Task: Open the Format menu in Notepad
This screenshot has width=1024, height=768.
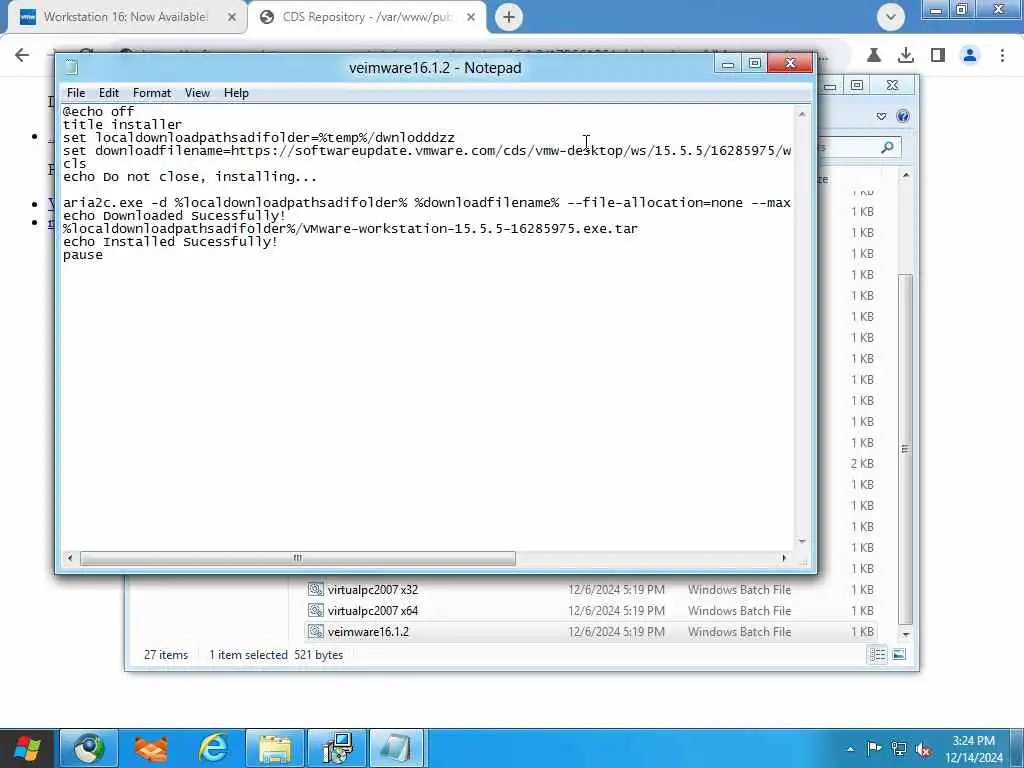Action: 152,93
